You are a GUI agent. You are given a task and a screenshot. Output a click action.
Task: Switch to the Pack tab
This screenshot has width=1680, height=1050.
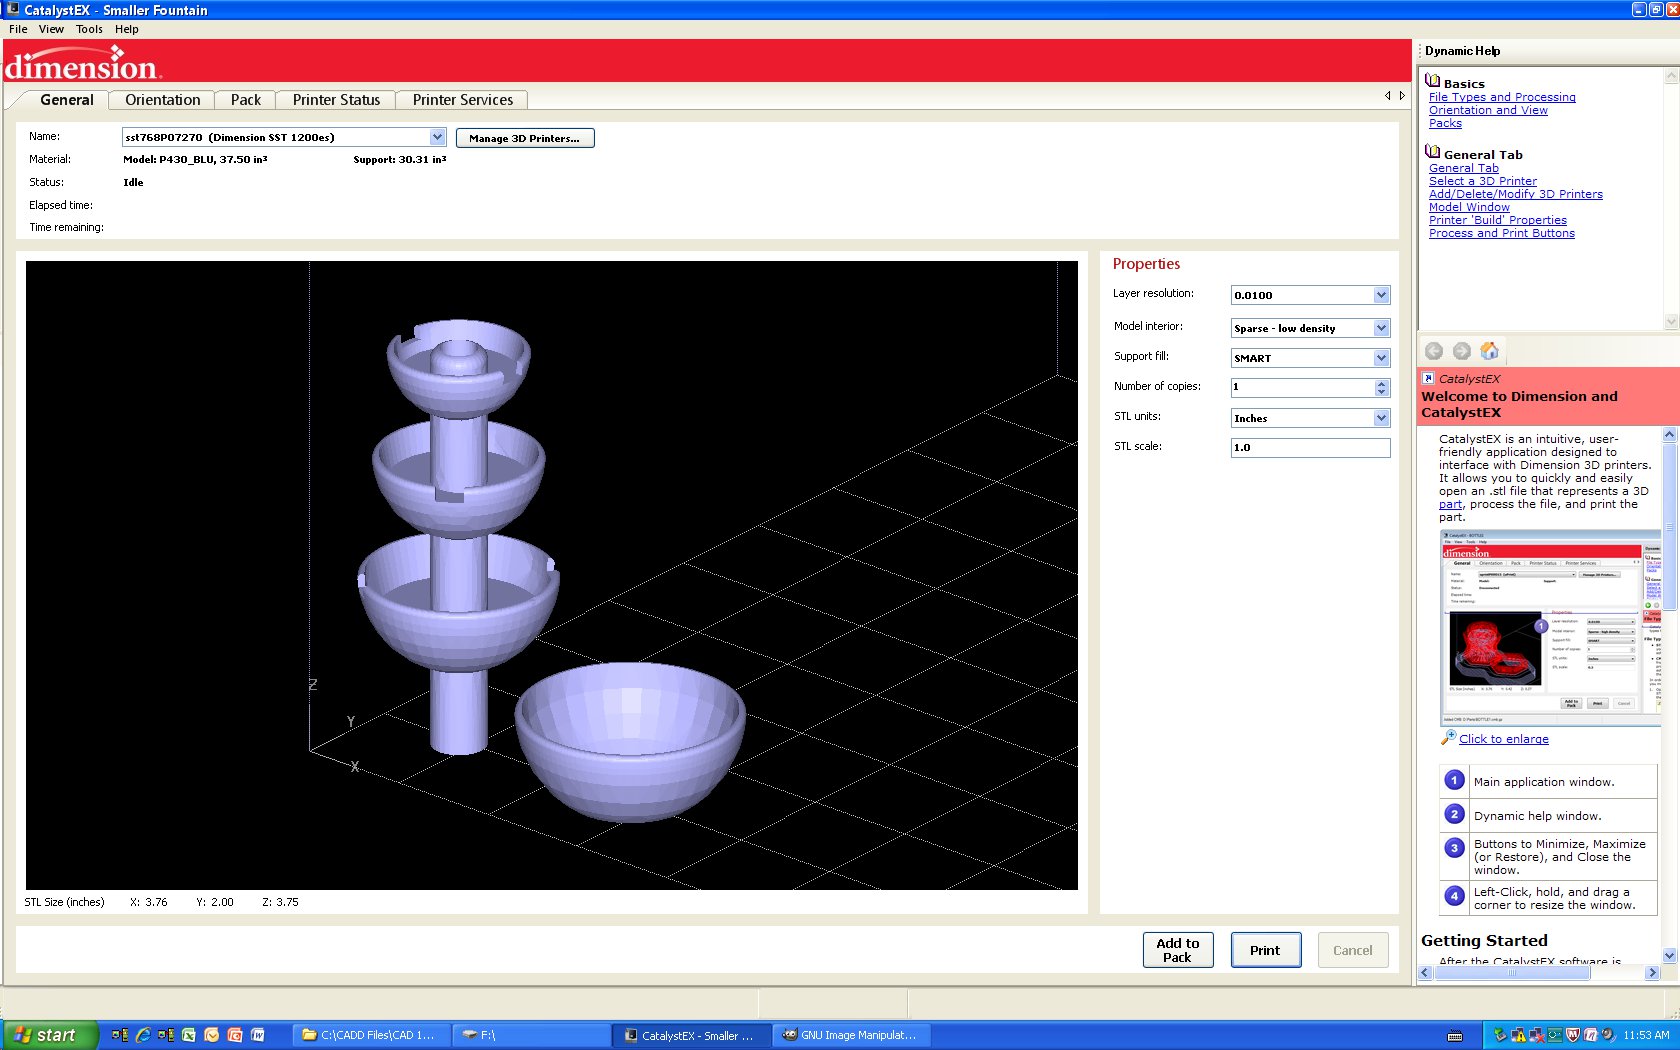pos(246,100)
